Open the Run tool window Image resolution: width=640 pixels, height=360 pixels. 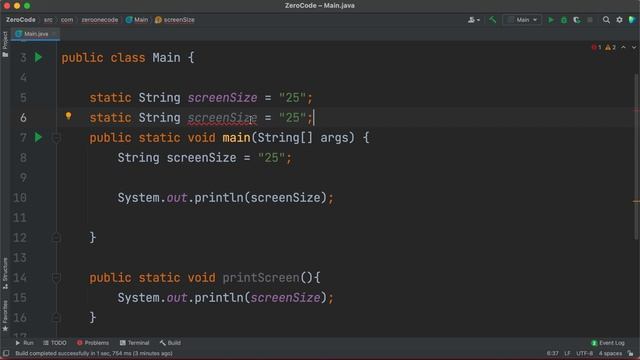pyautogui.click(x=24, y=343)
